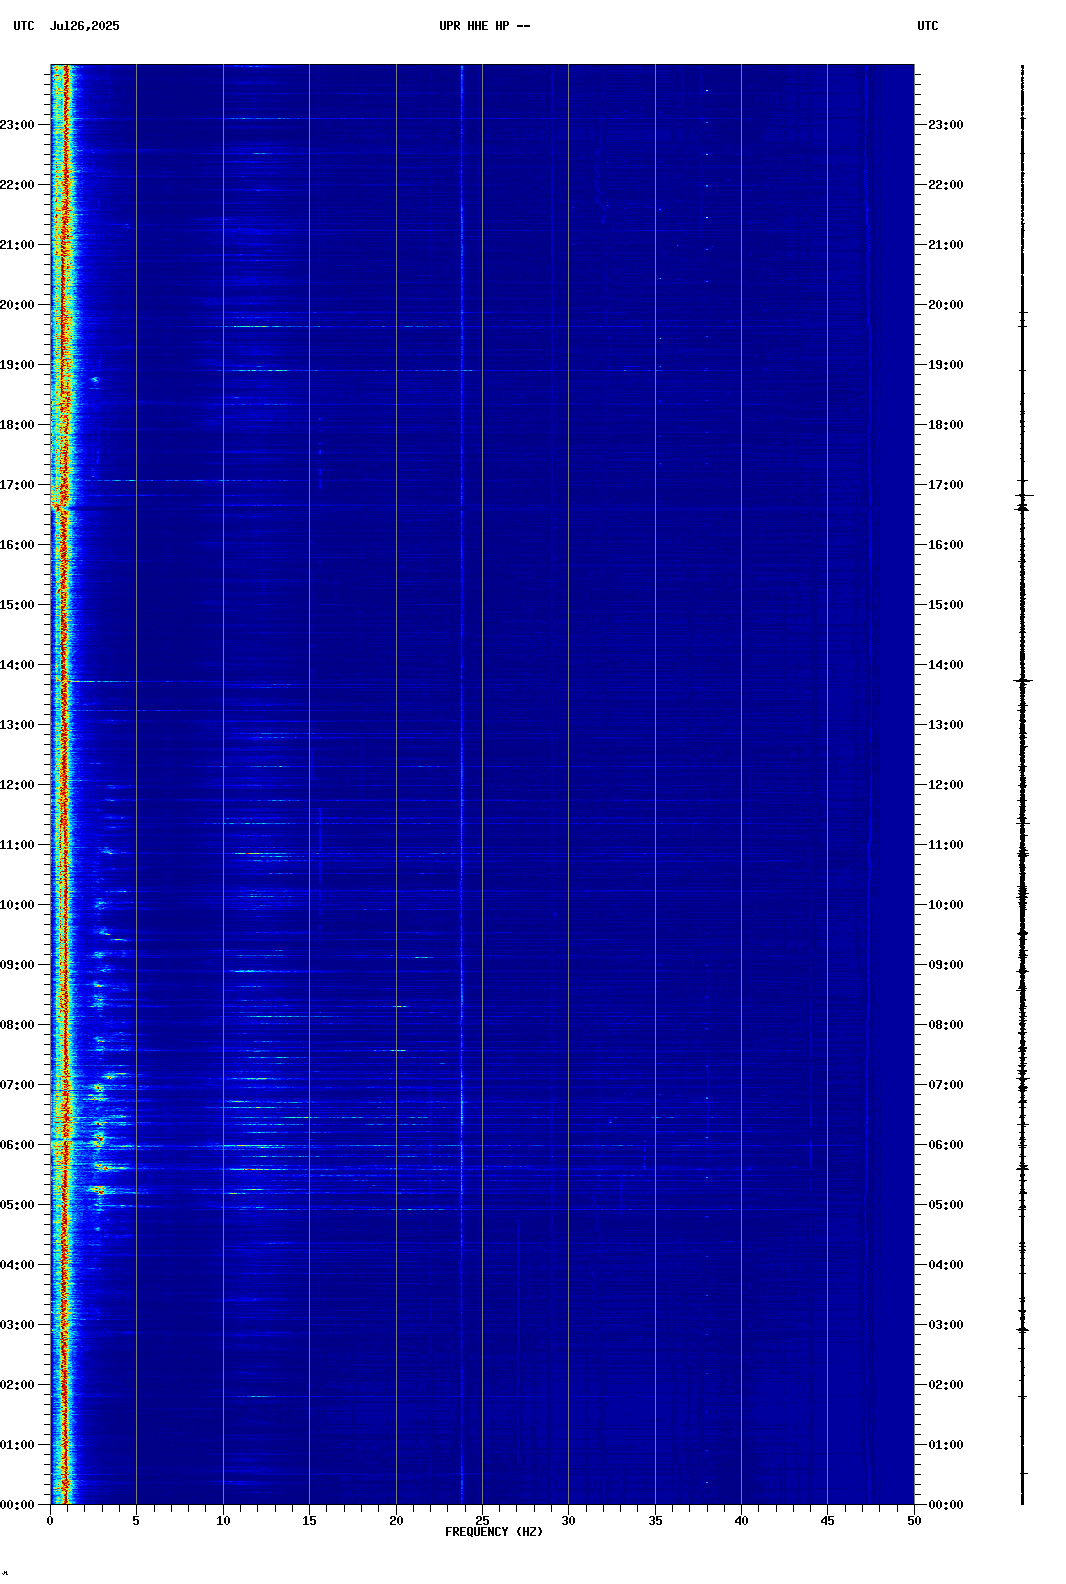Select '18:00' on the right time axis

(946, 425)
